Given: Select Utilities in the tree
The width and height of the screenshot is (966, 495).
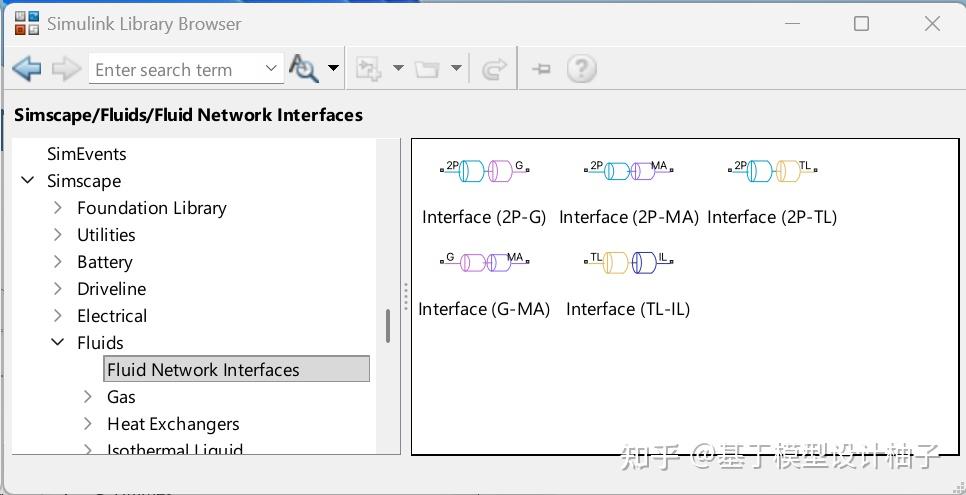Looking at the screenshot, I should coord(106,235).
